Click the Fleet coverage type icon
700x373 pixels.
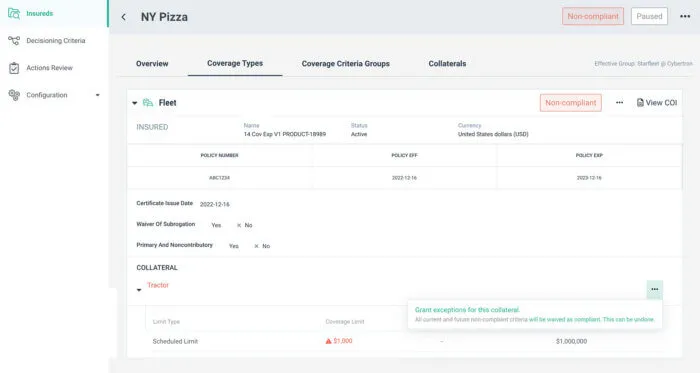[148, 103]
